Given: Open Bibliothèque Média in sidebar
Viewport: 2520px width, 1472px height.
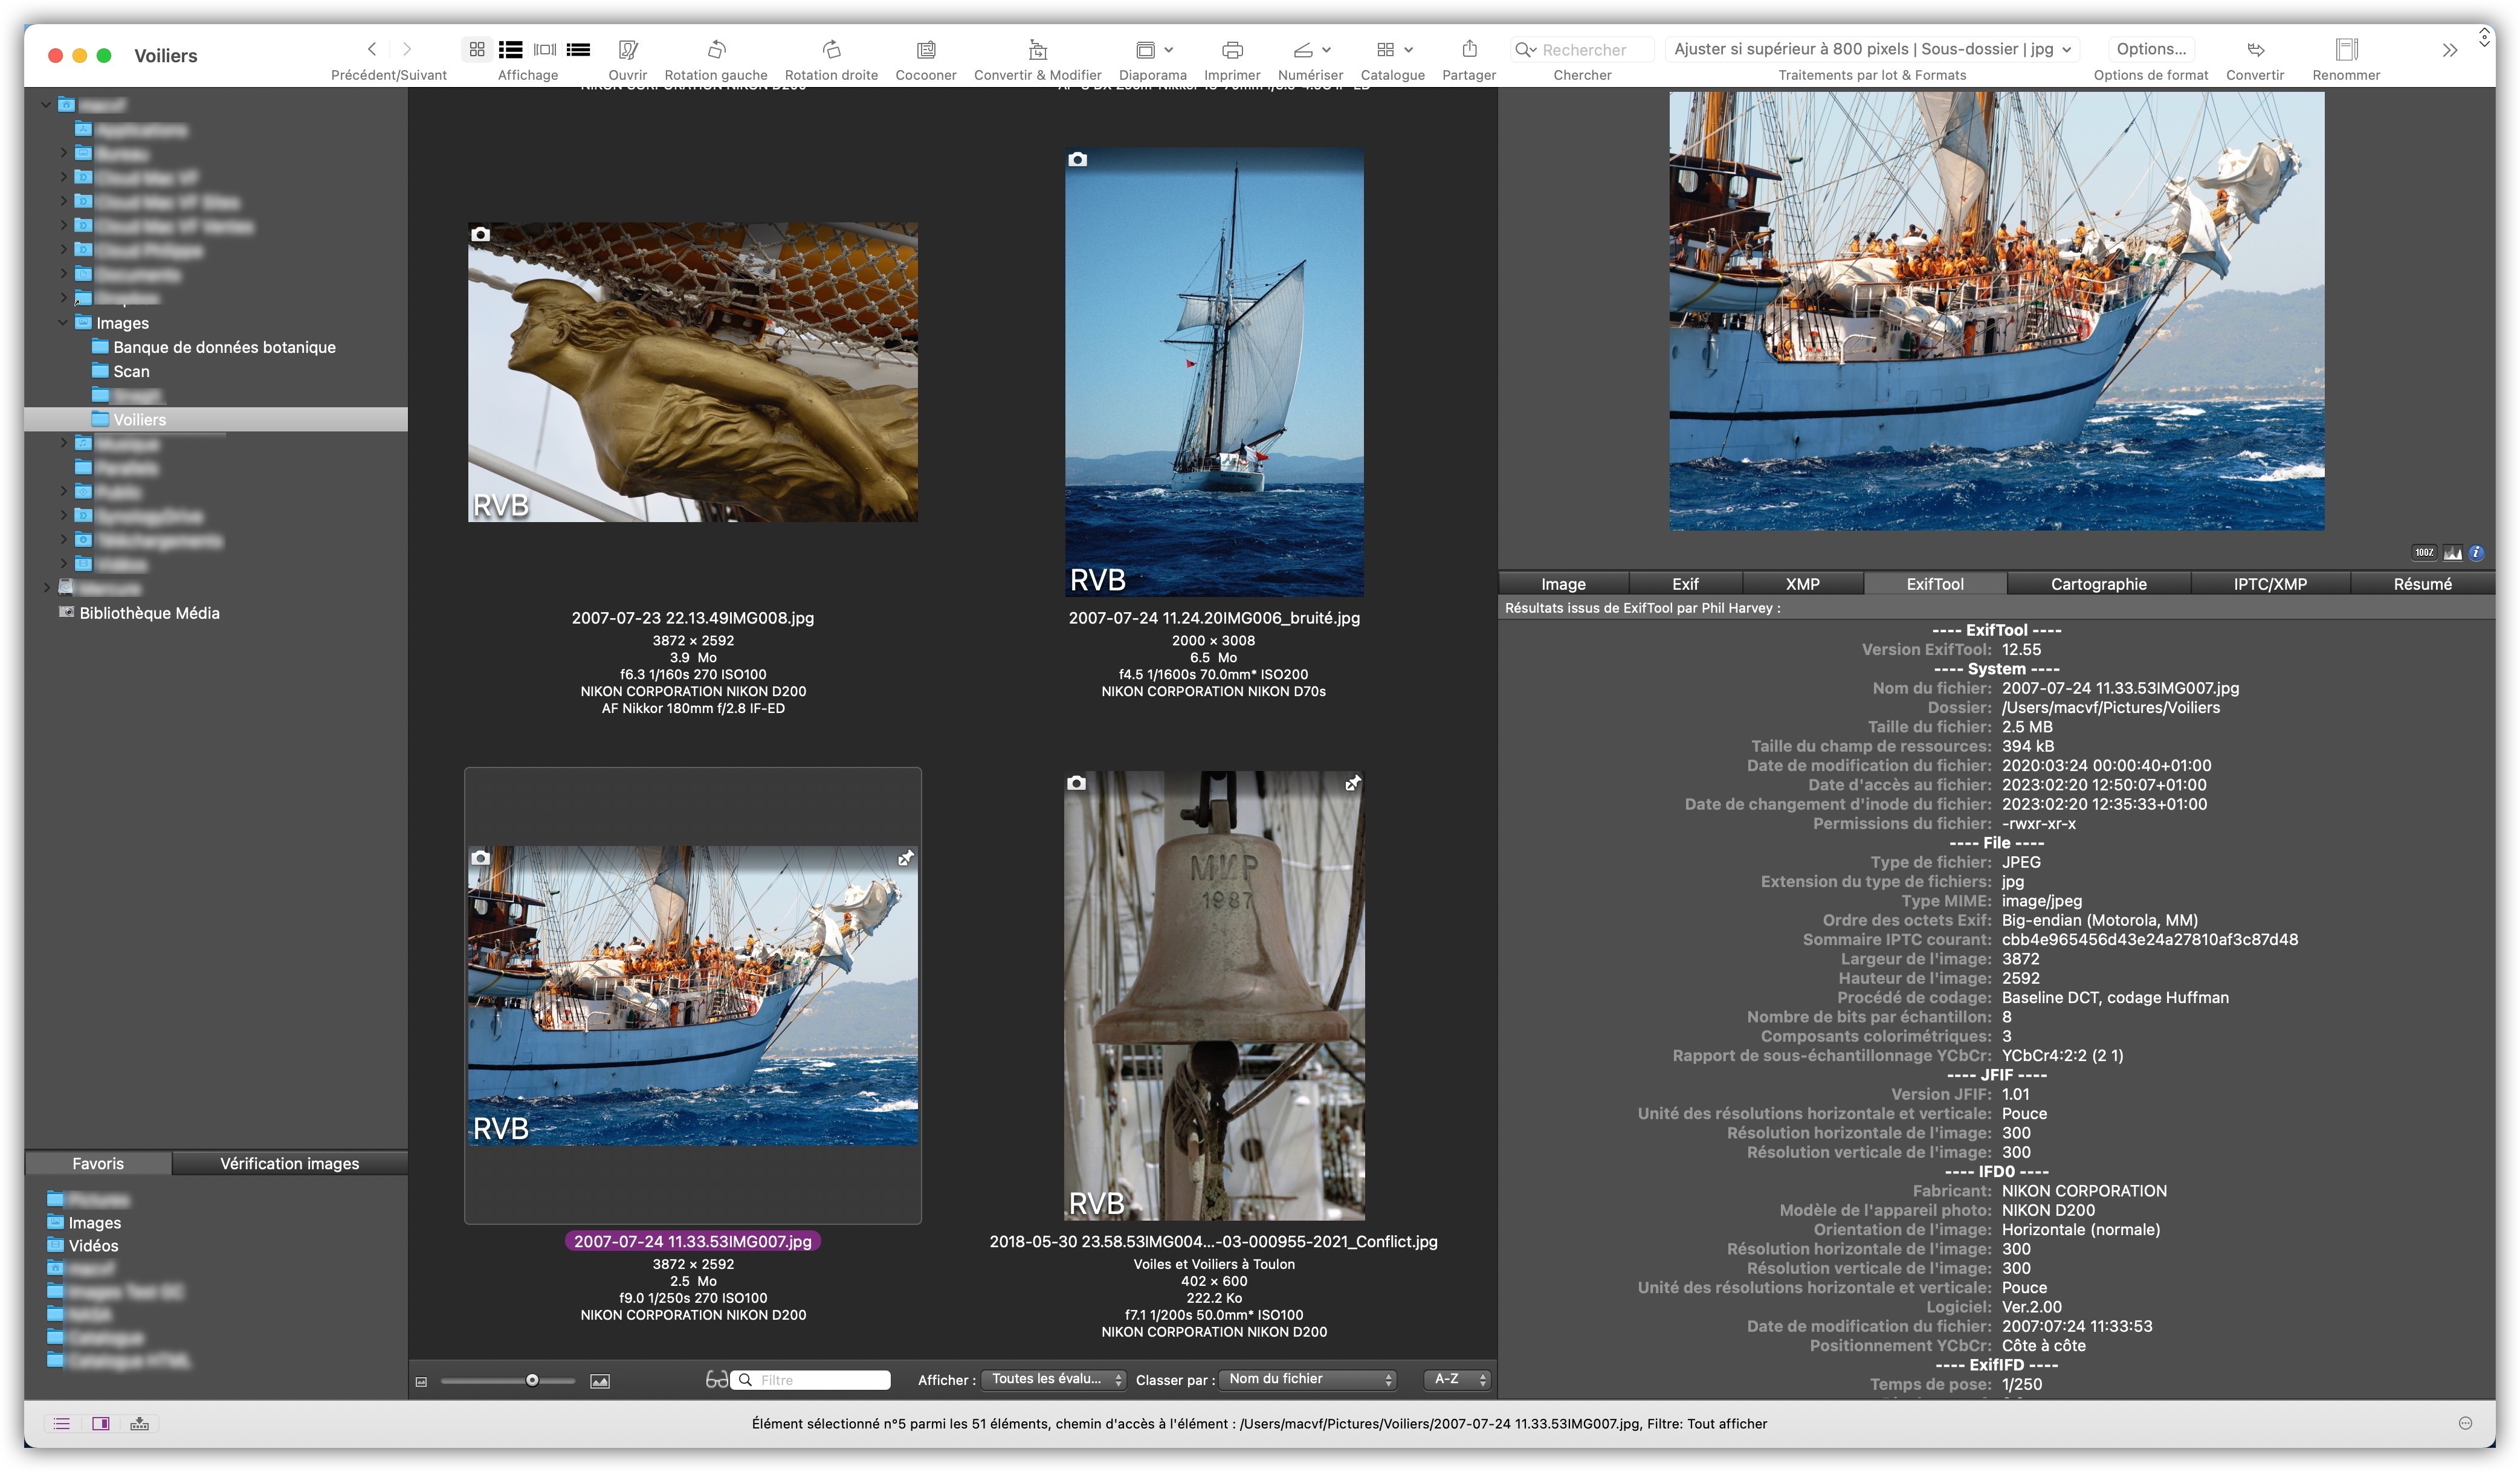Looking at the screenshot, I should (149, 613).
